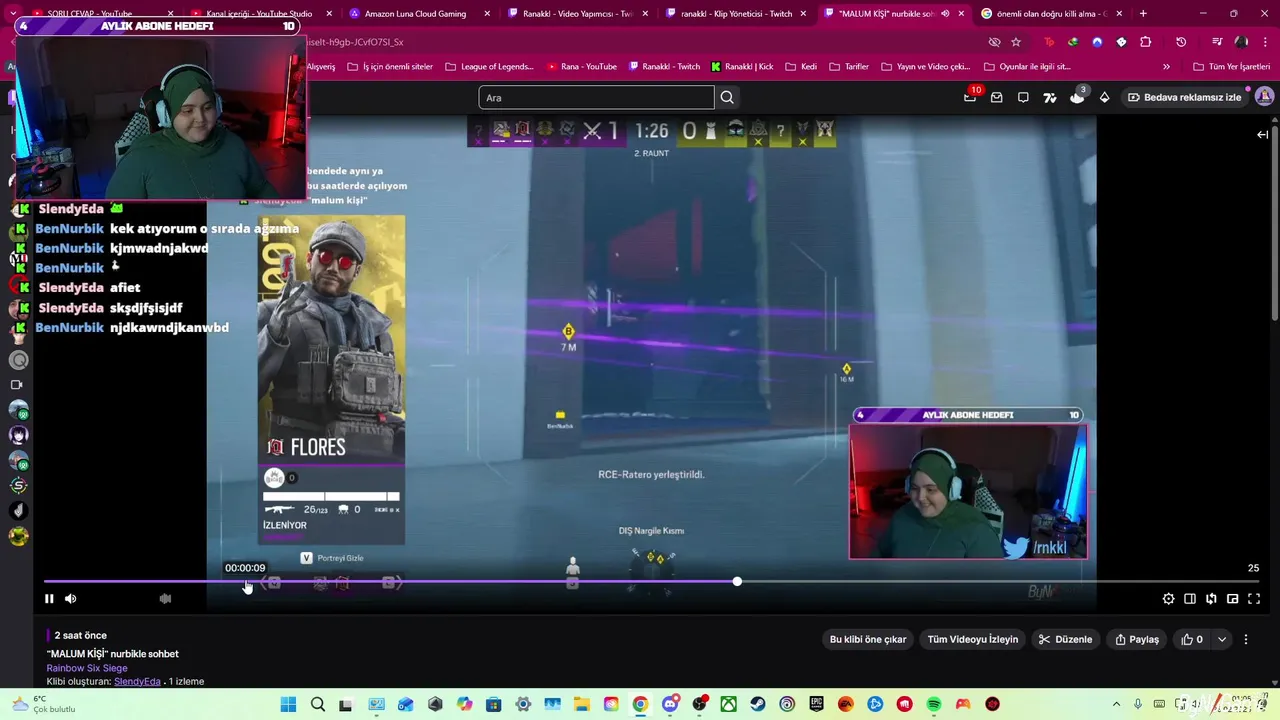Open Twitch notifications inbox icon
The height and width of the screenshot is (720, 1280).
coord(997,97)
